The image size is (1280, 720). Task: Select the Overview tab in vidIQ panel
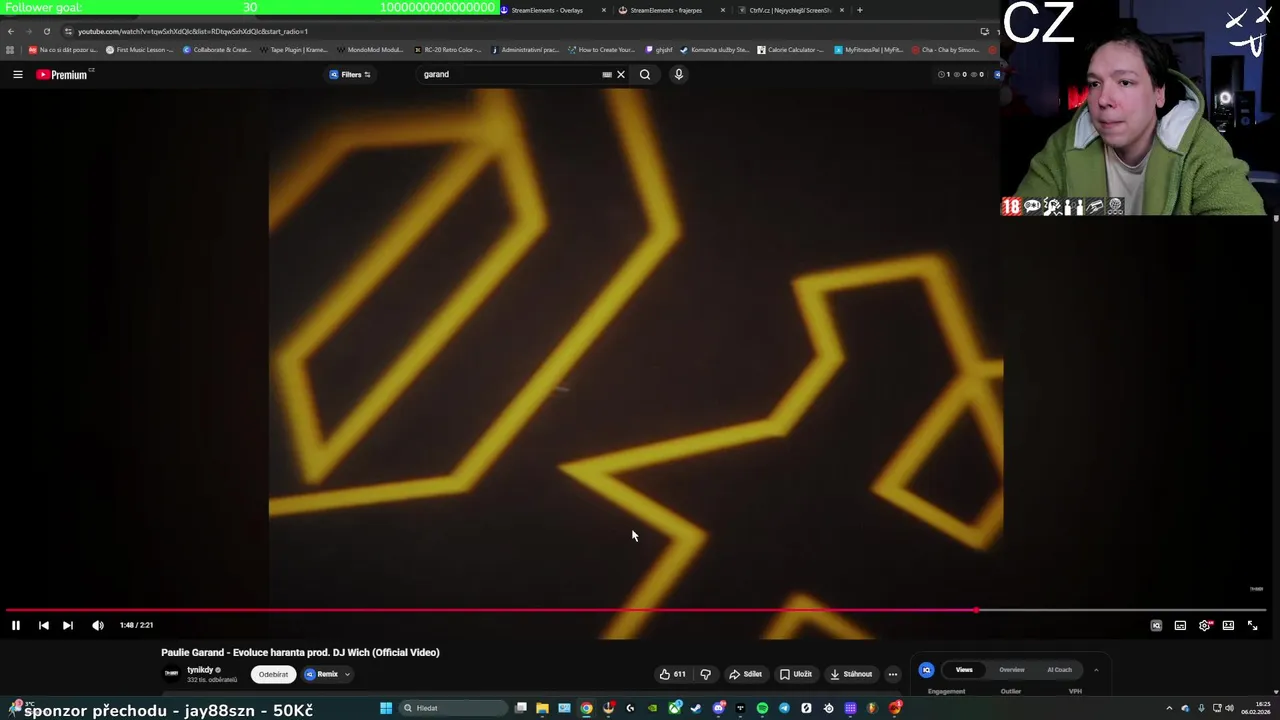pyautogui.click(x=1012, y=670)
